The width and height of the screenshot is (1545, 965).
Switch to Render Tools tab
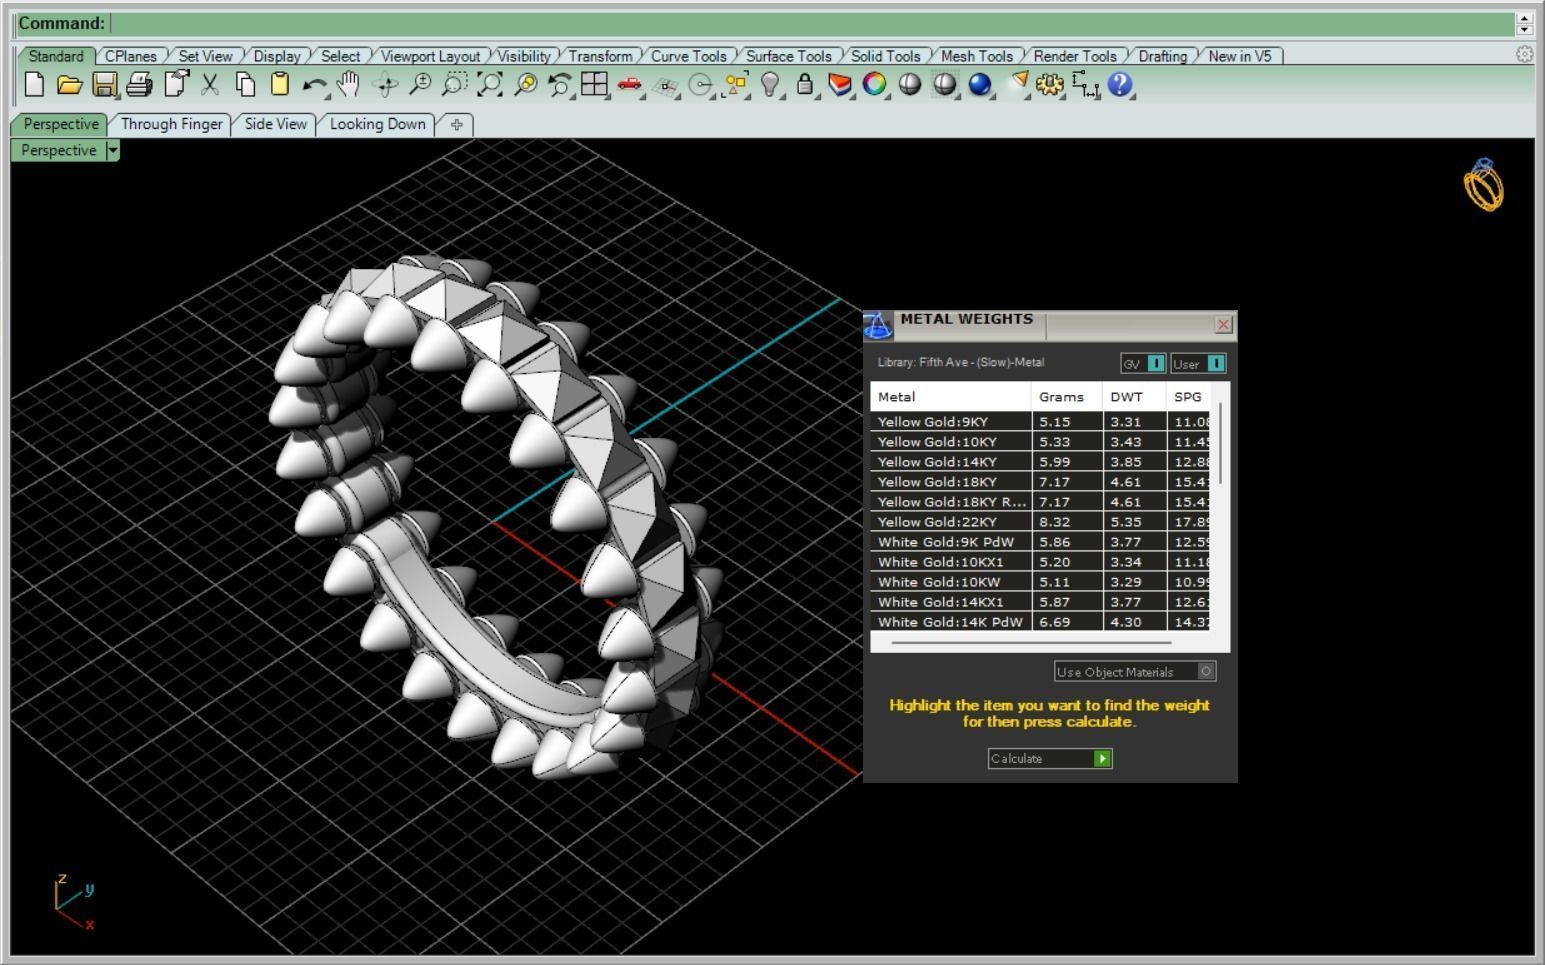1075,56
